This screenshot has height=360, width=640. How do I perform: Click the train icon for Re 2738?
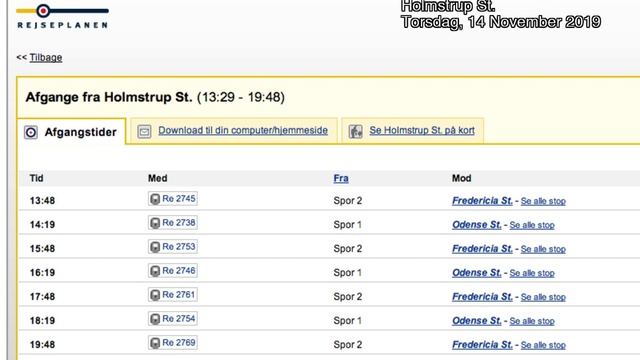coord(155,223)
